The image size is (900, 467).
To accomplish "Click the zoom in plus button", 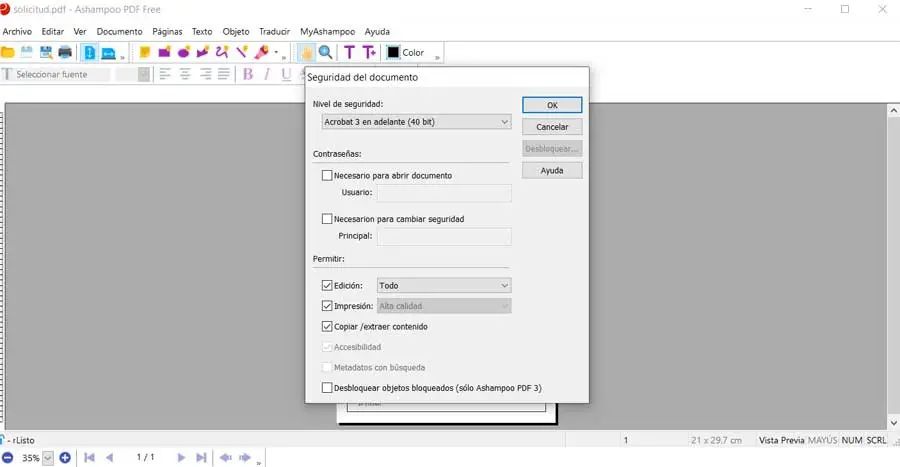I will click(65, 458).
